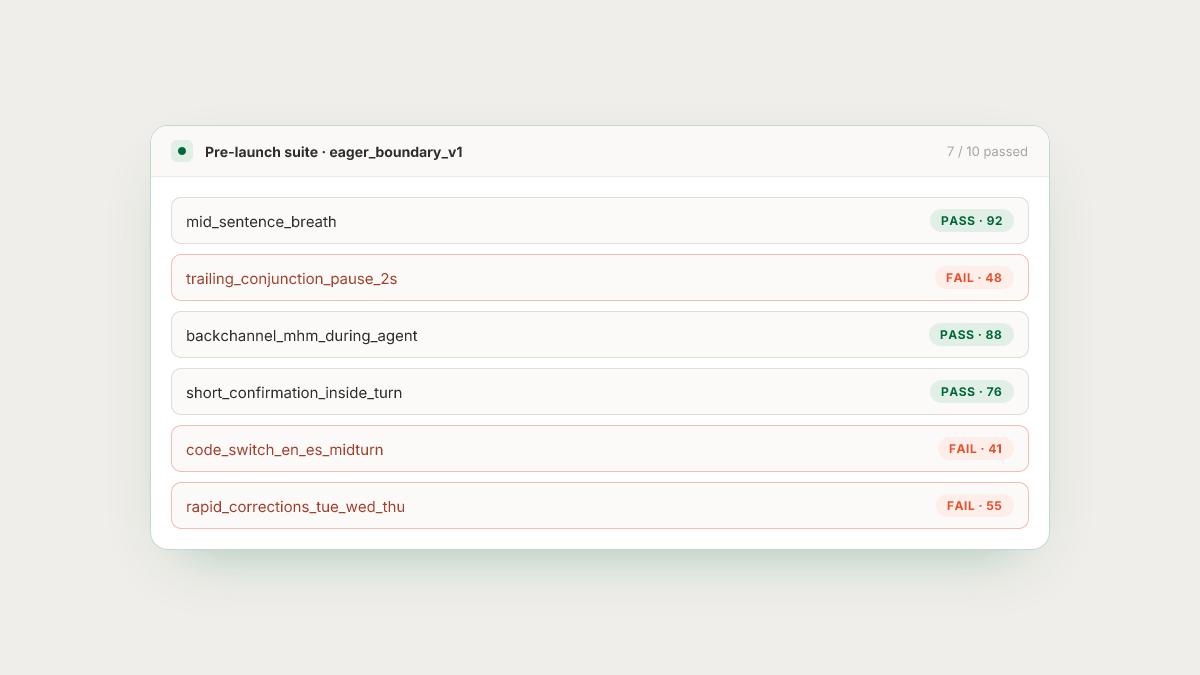
Task: Open trailing_conjunction_pause_2s failed test
Action: [x=600, y=278]
